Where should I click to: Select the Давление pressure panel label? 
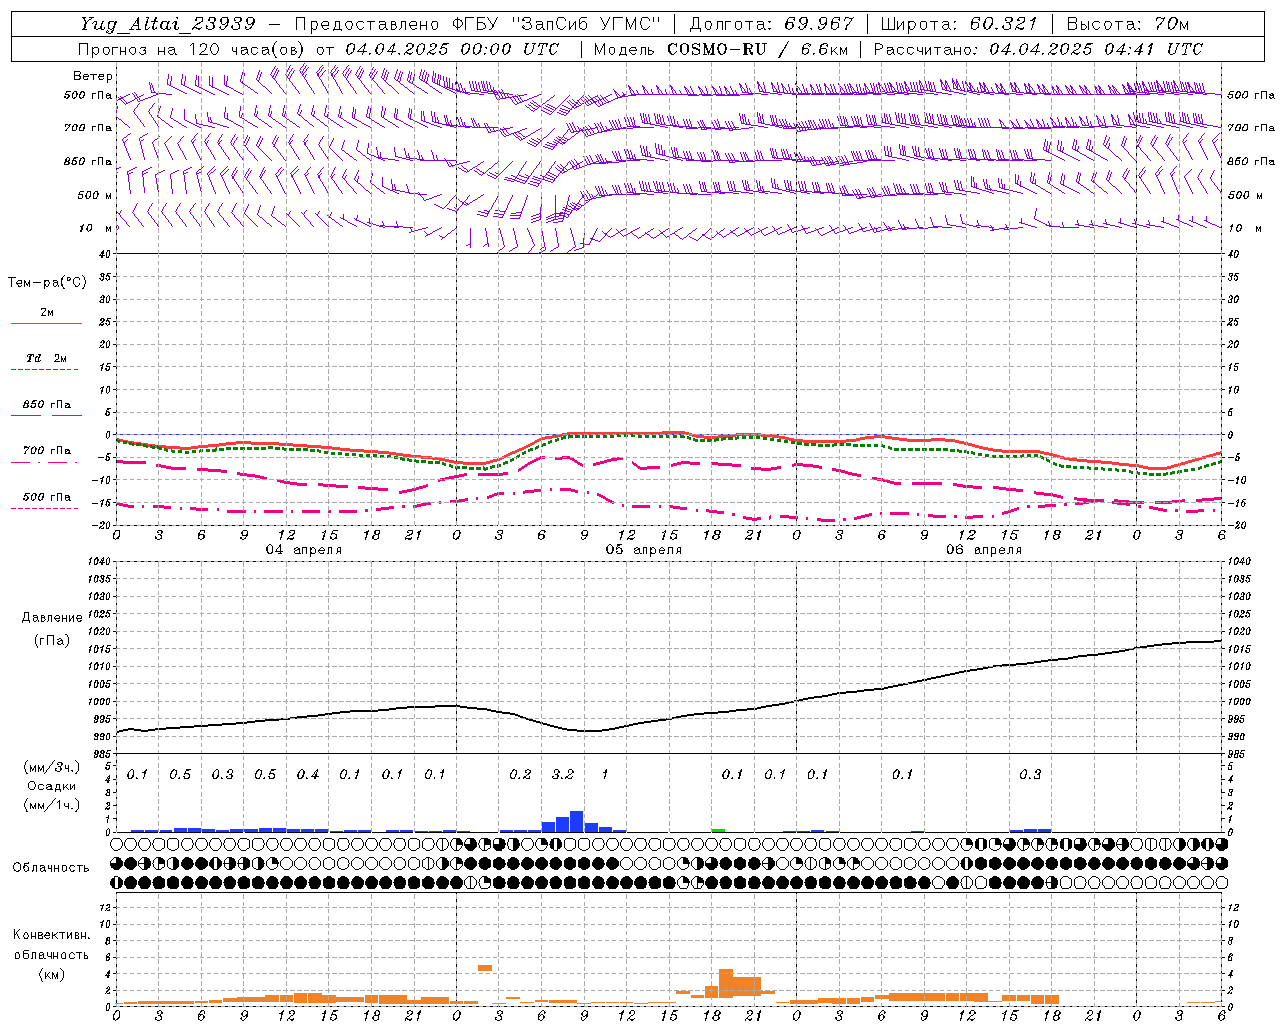(x=52, y=618)
